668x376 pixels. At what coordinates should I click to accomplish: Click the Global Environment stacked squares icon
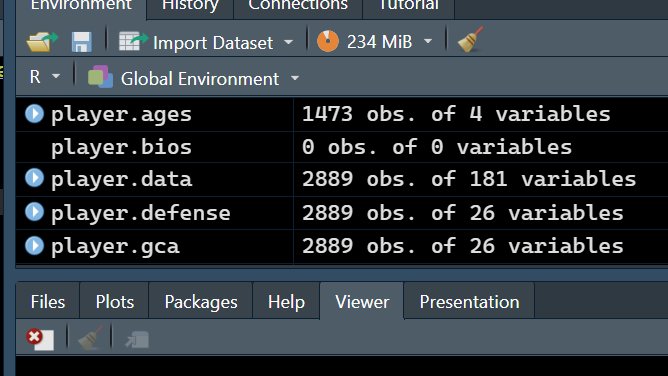(100, 77)
